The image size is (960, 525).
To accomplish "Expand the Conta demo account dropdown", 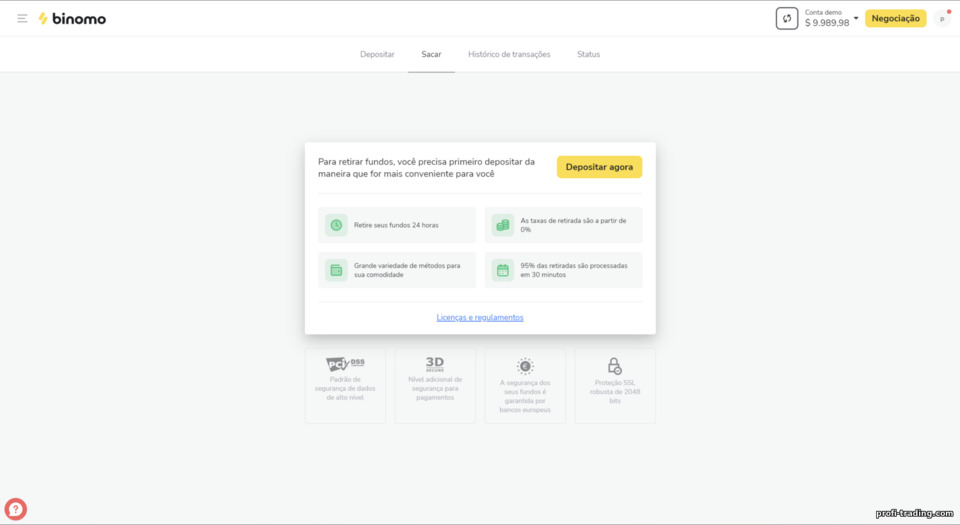I will (x=856, y=18).
